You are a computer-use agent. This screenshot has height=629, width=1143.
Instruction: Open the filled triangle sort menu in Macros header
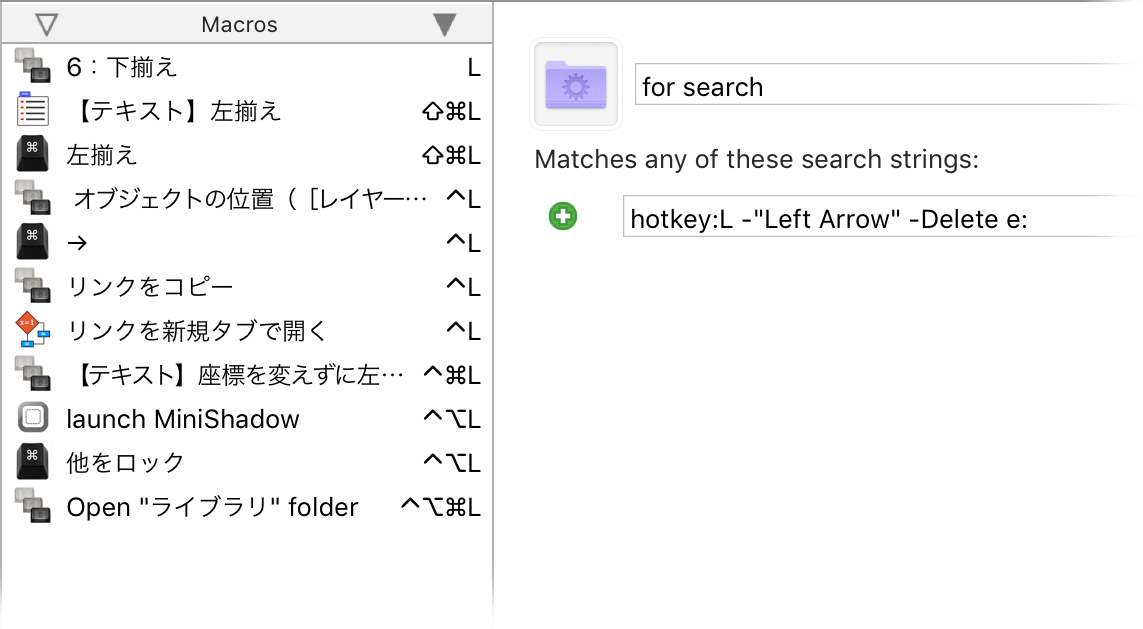coord(445,25)
